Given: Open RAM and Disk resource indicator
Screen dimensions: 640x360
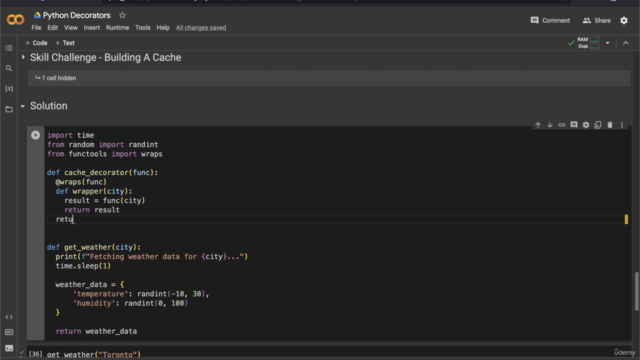Looking at the screenshot, I should (x=588, y=43).
